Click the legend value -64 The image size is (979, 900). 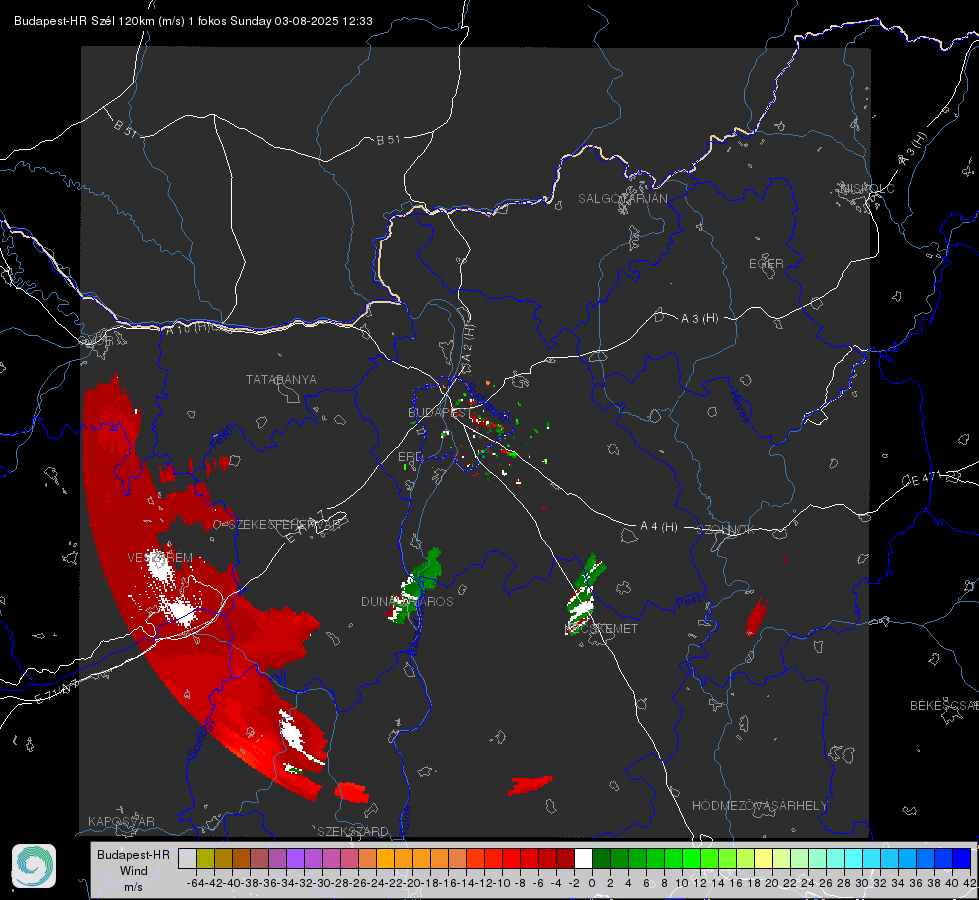195,883
